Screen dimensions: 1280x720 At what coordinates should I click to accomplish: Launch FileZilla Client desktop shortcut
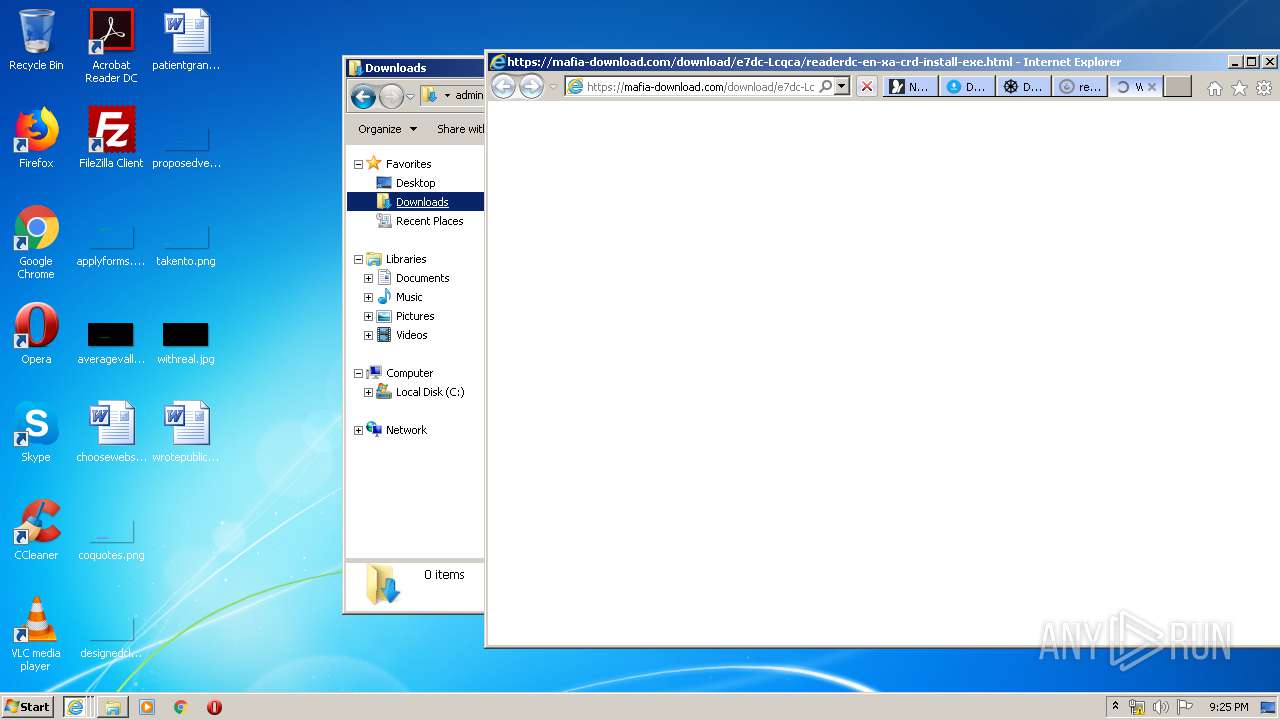coord(111,138)
